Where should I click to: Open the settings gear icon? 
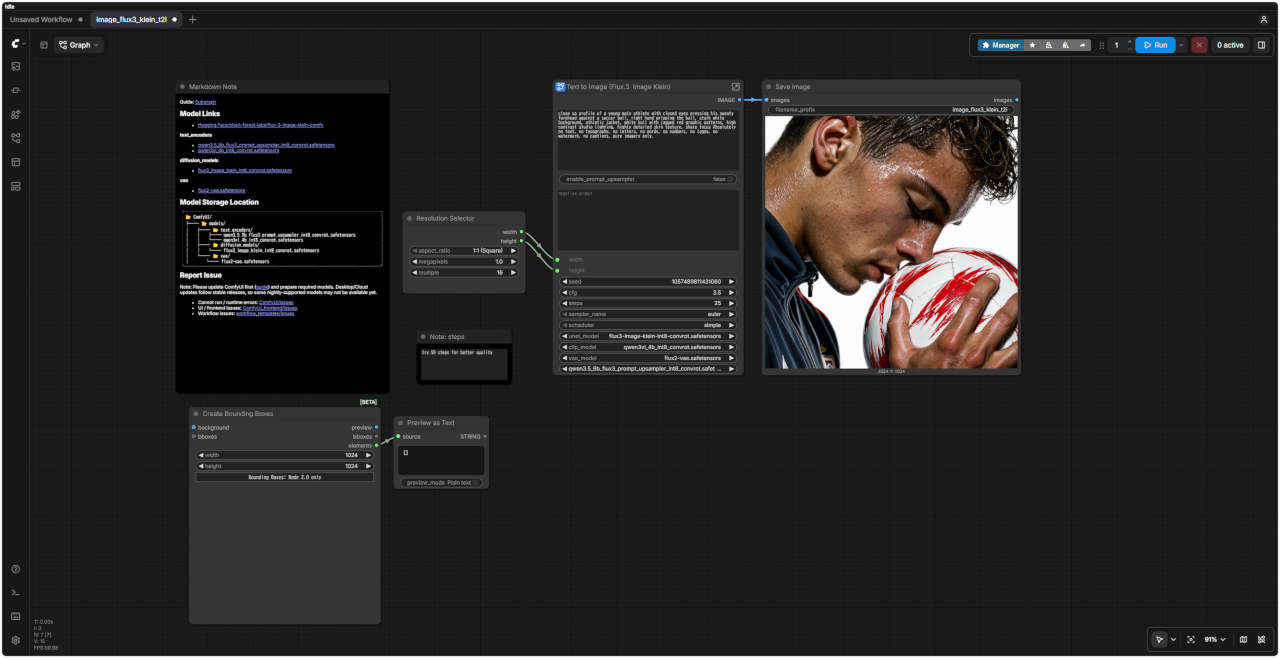click(x=16, y=641)
